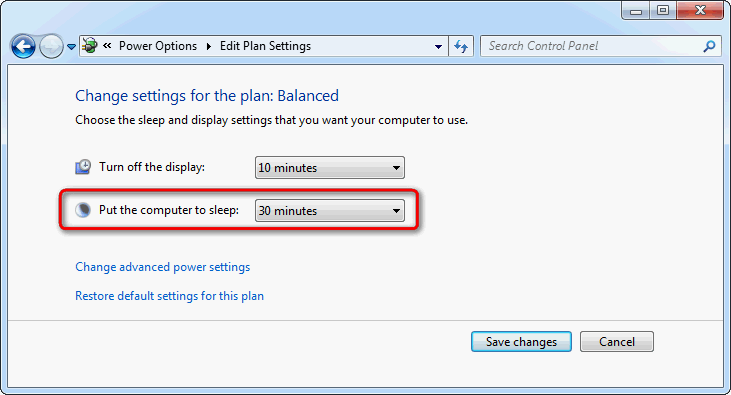
Task: Click Restore default settings for this plan
Action: point(169,296)
